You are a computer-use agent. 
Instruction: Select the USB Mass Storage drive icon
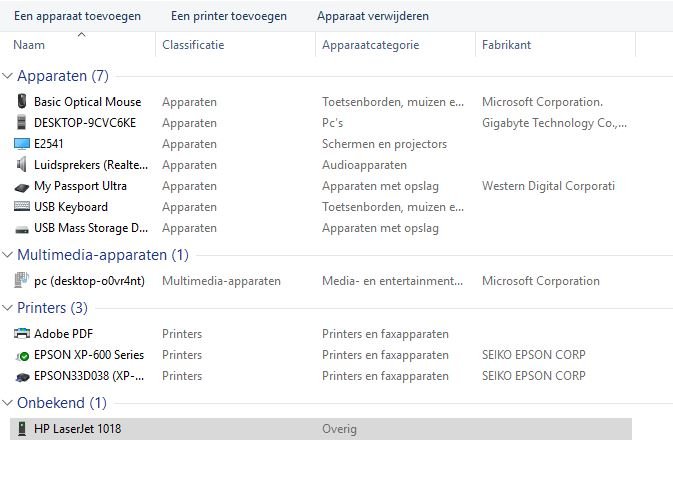point(21,230)
